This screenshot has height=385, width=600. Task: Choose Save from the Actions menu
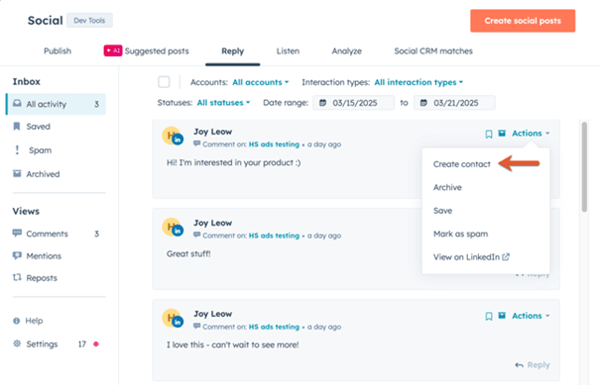tap(443, 210)
